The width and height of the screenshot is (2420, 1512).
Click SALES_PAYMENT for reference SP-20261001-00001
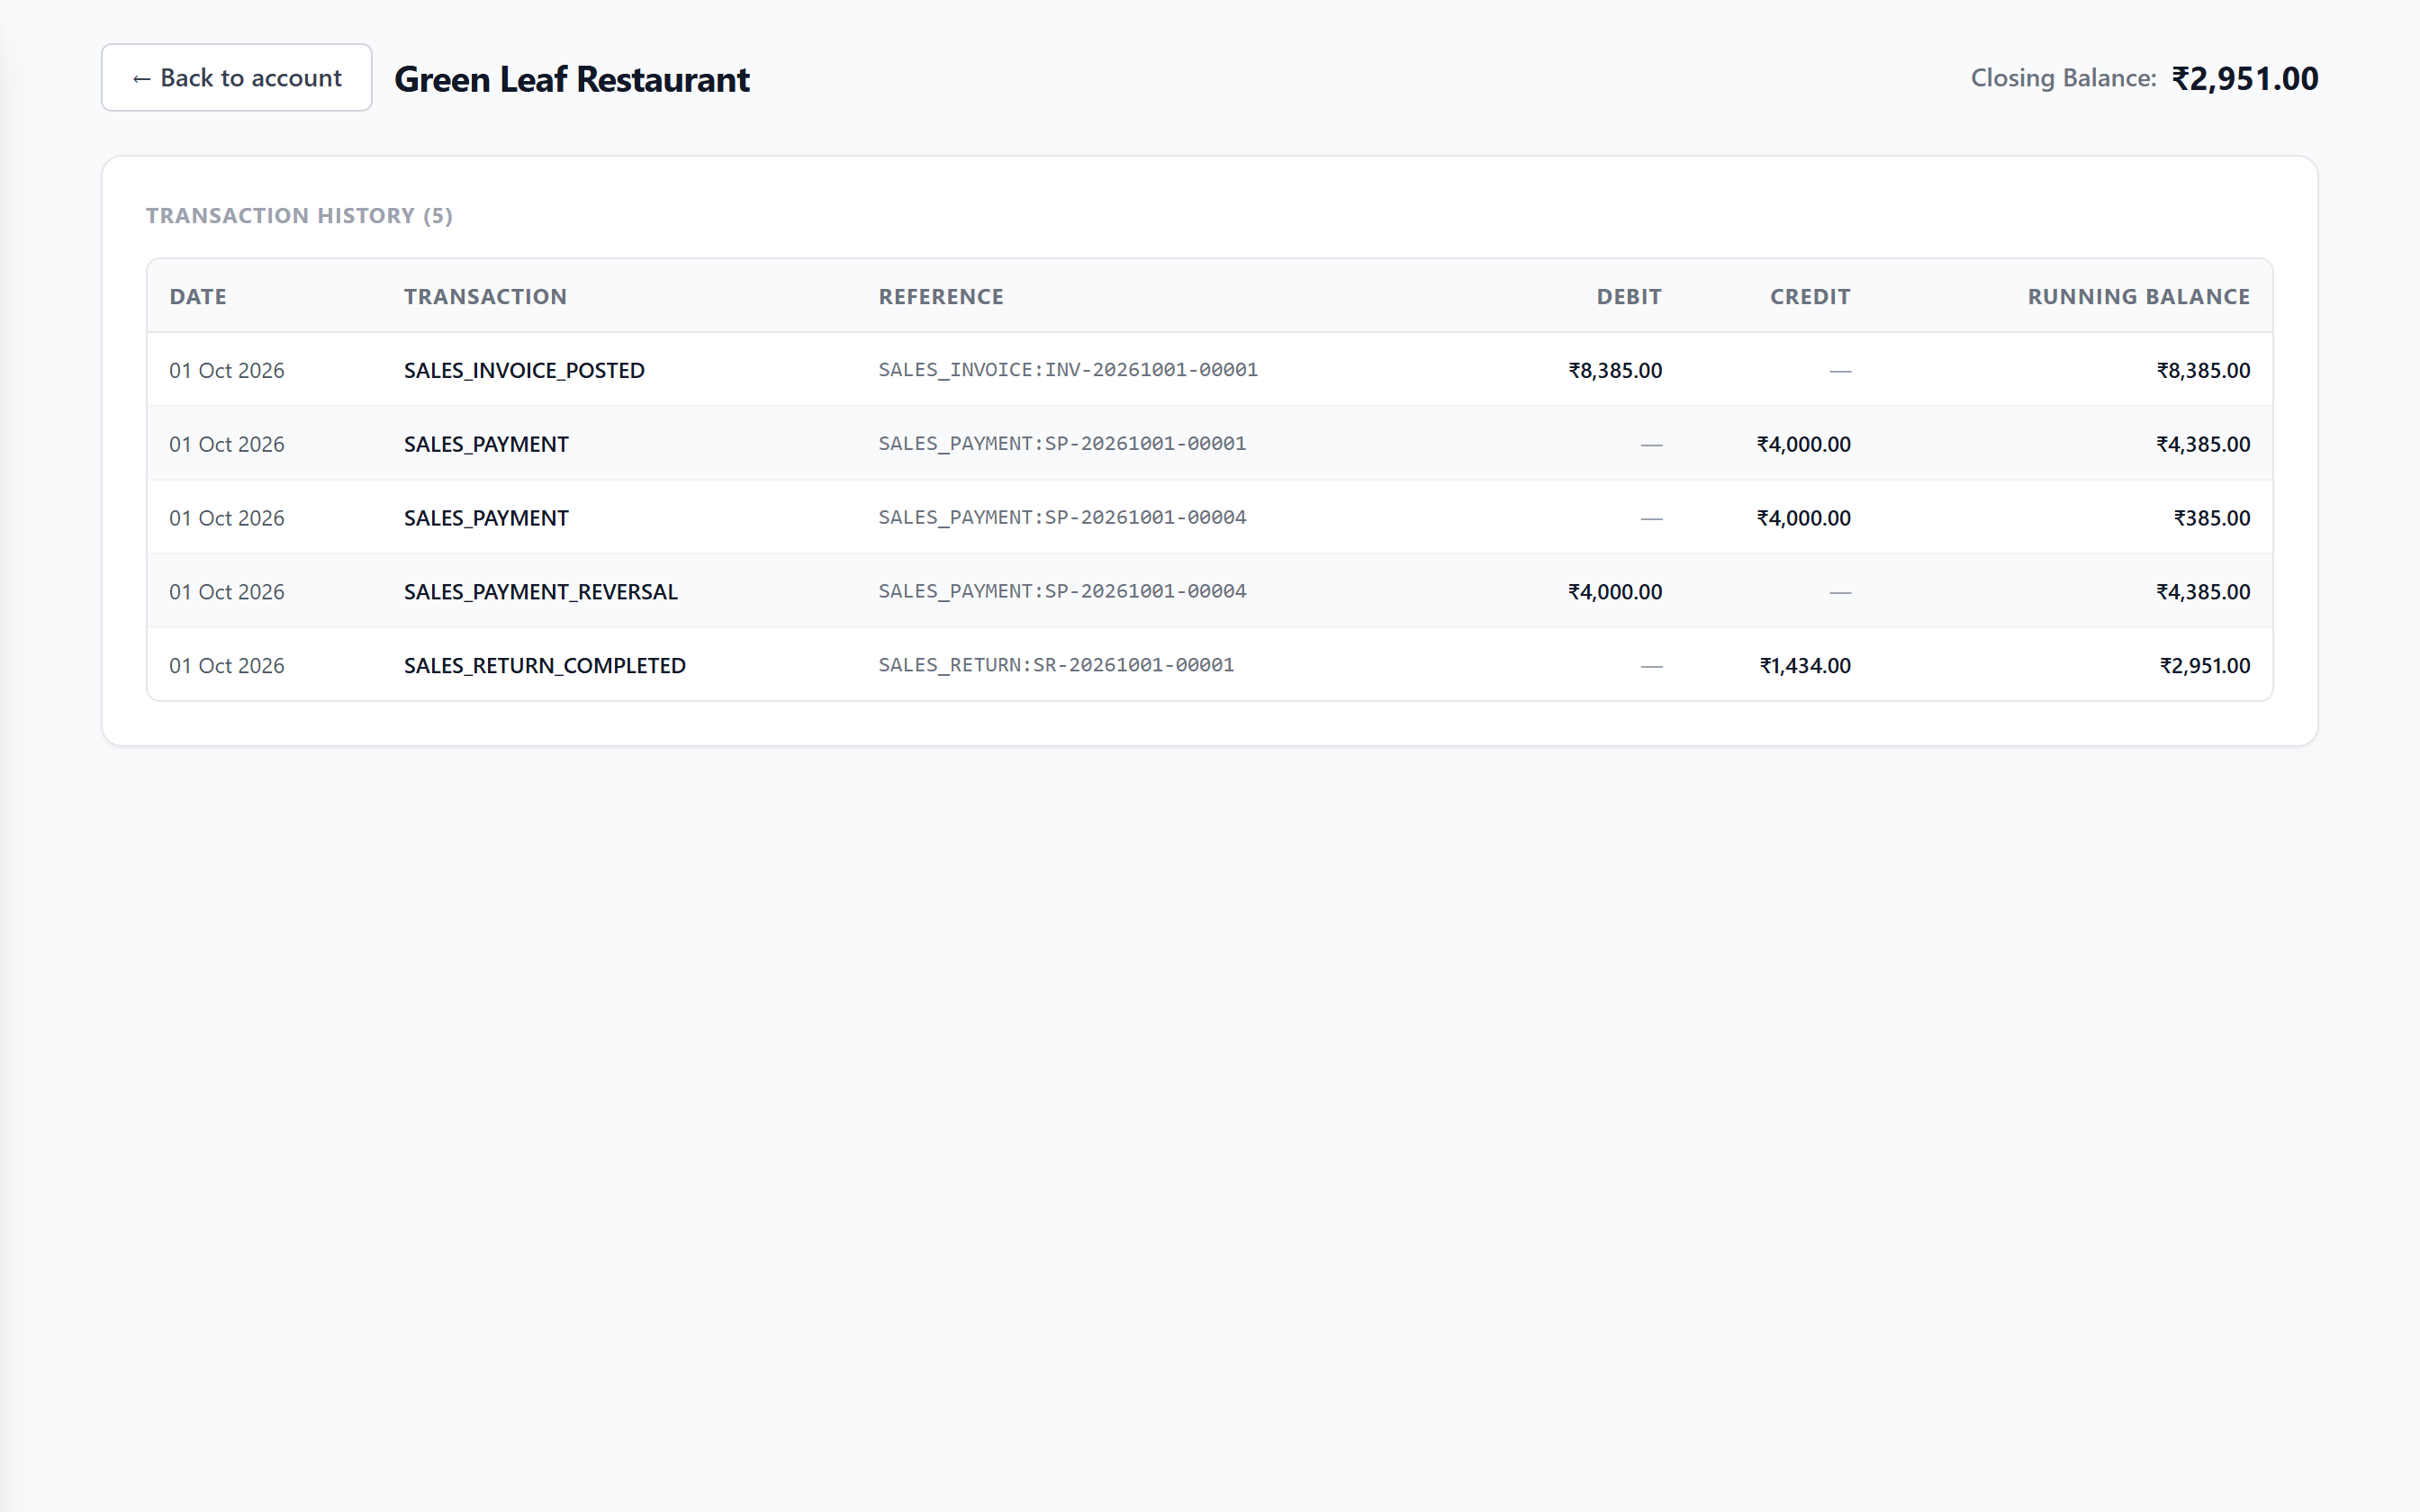click(x=486, y=445)
